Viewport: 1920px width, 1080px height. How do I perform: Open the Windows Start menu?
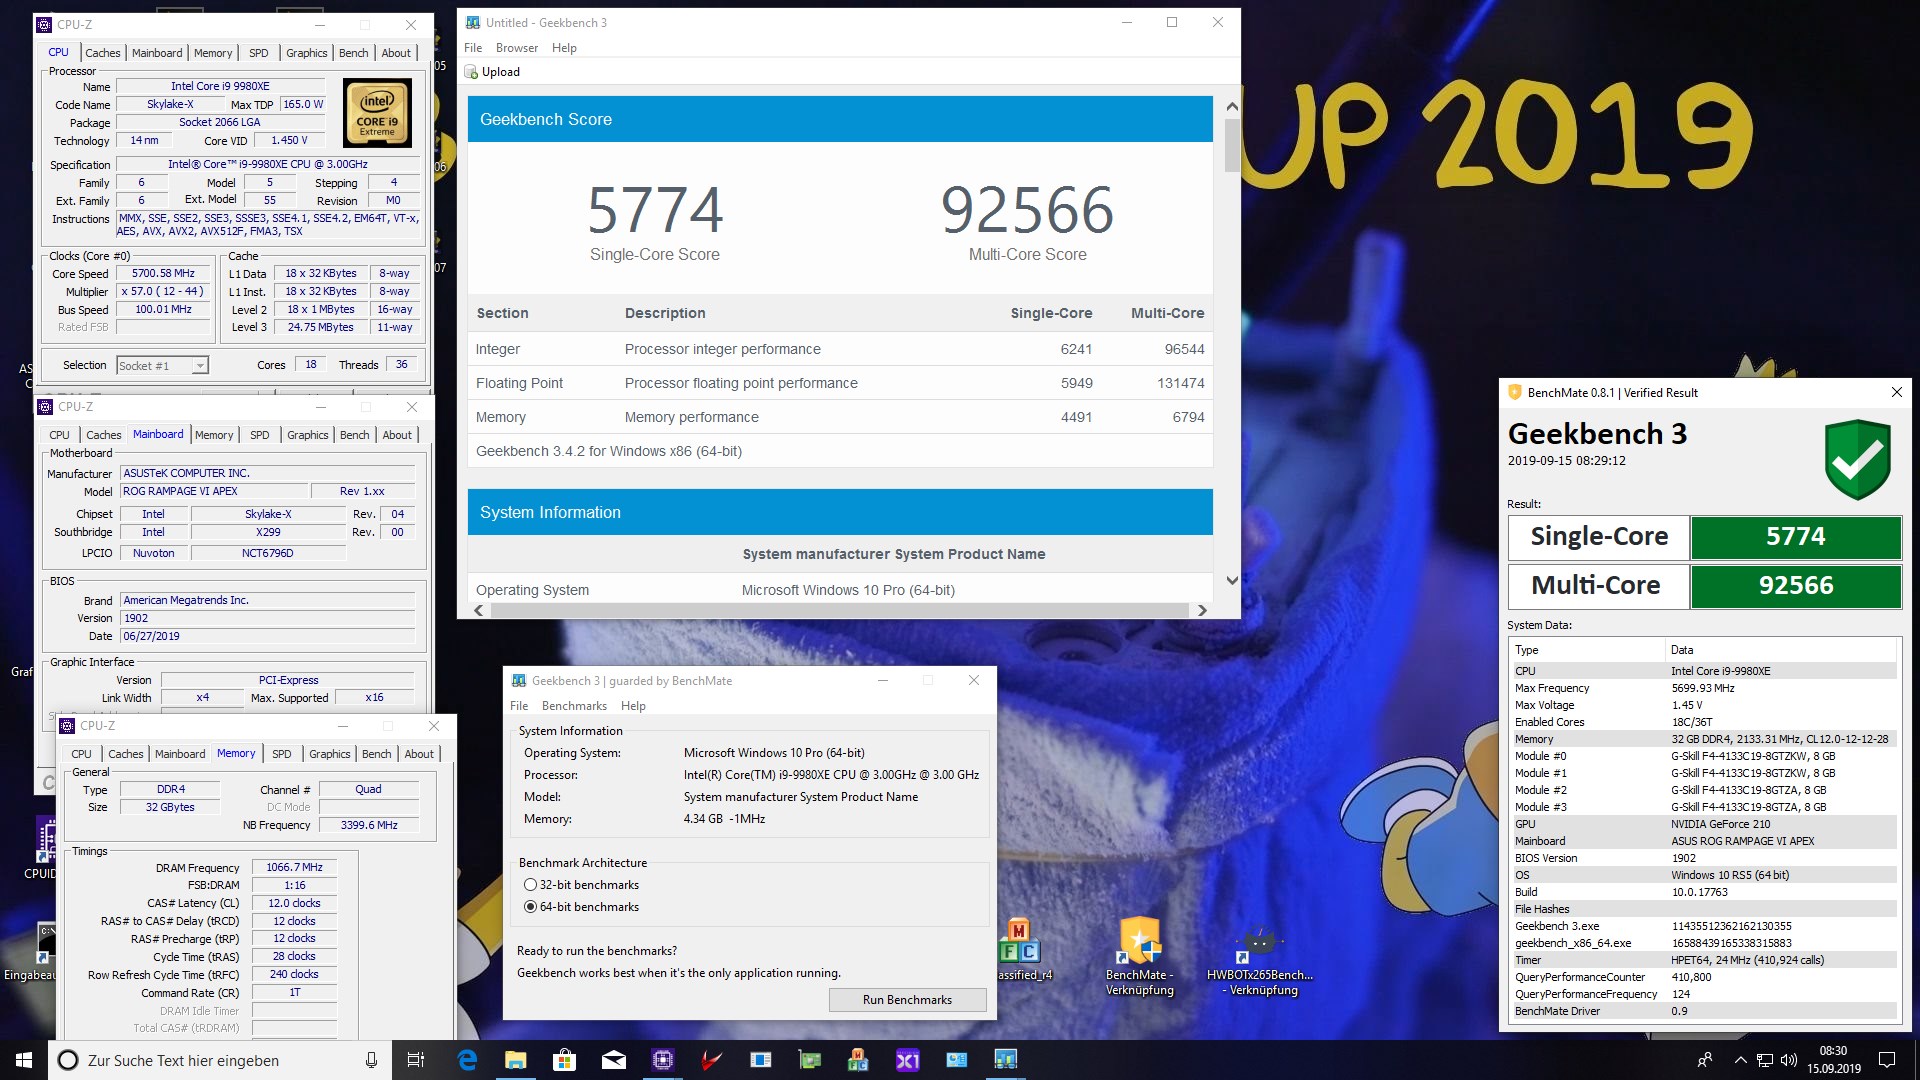24,1060
